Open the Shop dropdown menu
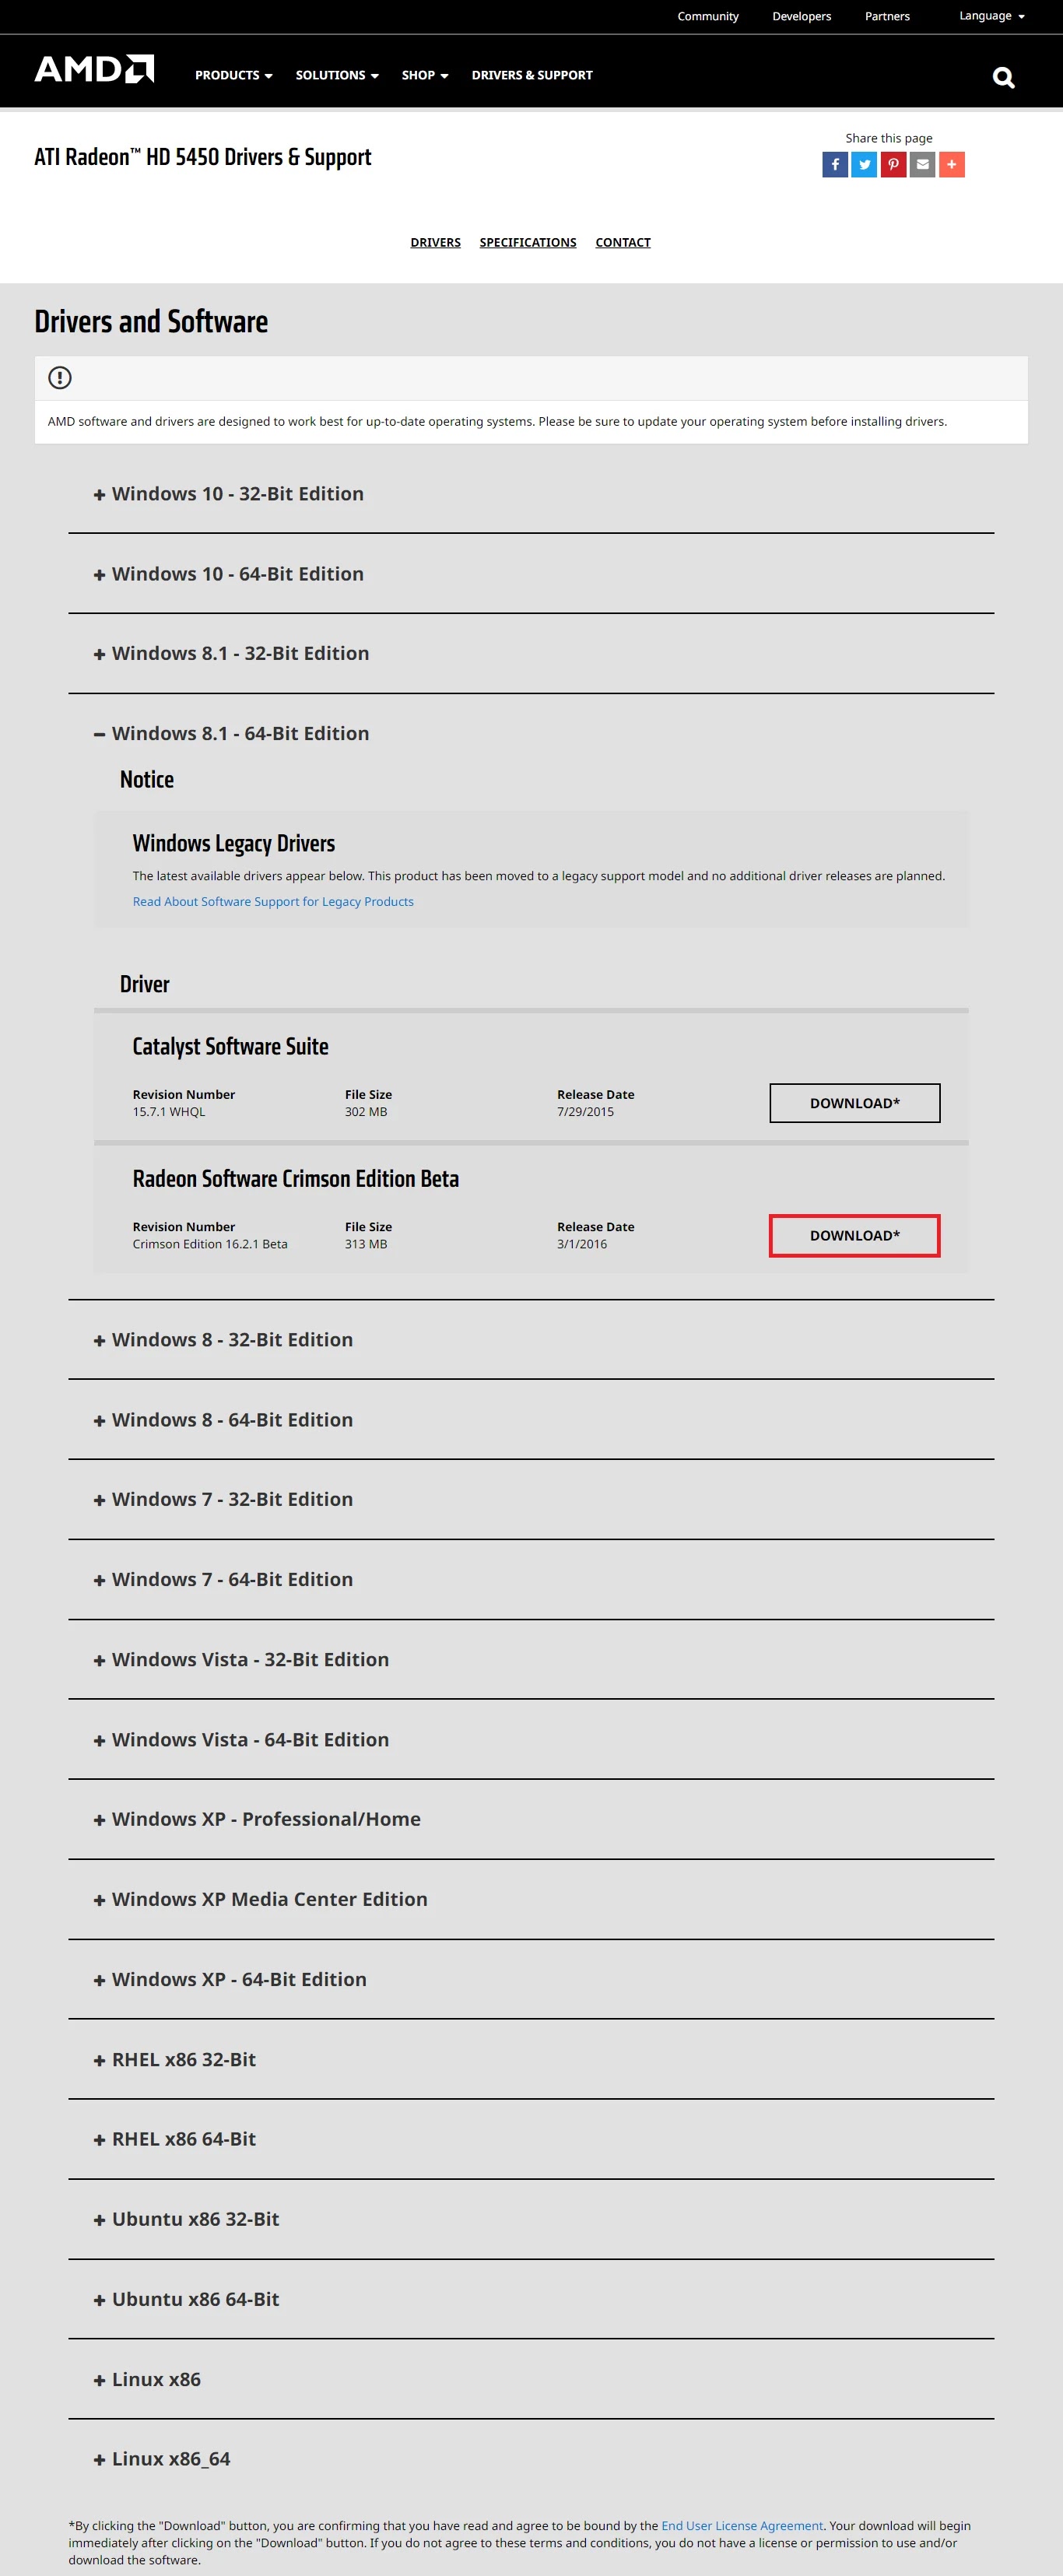 tap(425, 75)
